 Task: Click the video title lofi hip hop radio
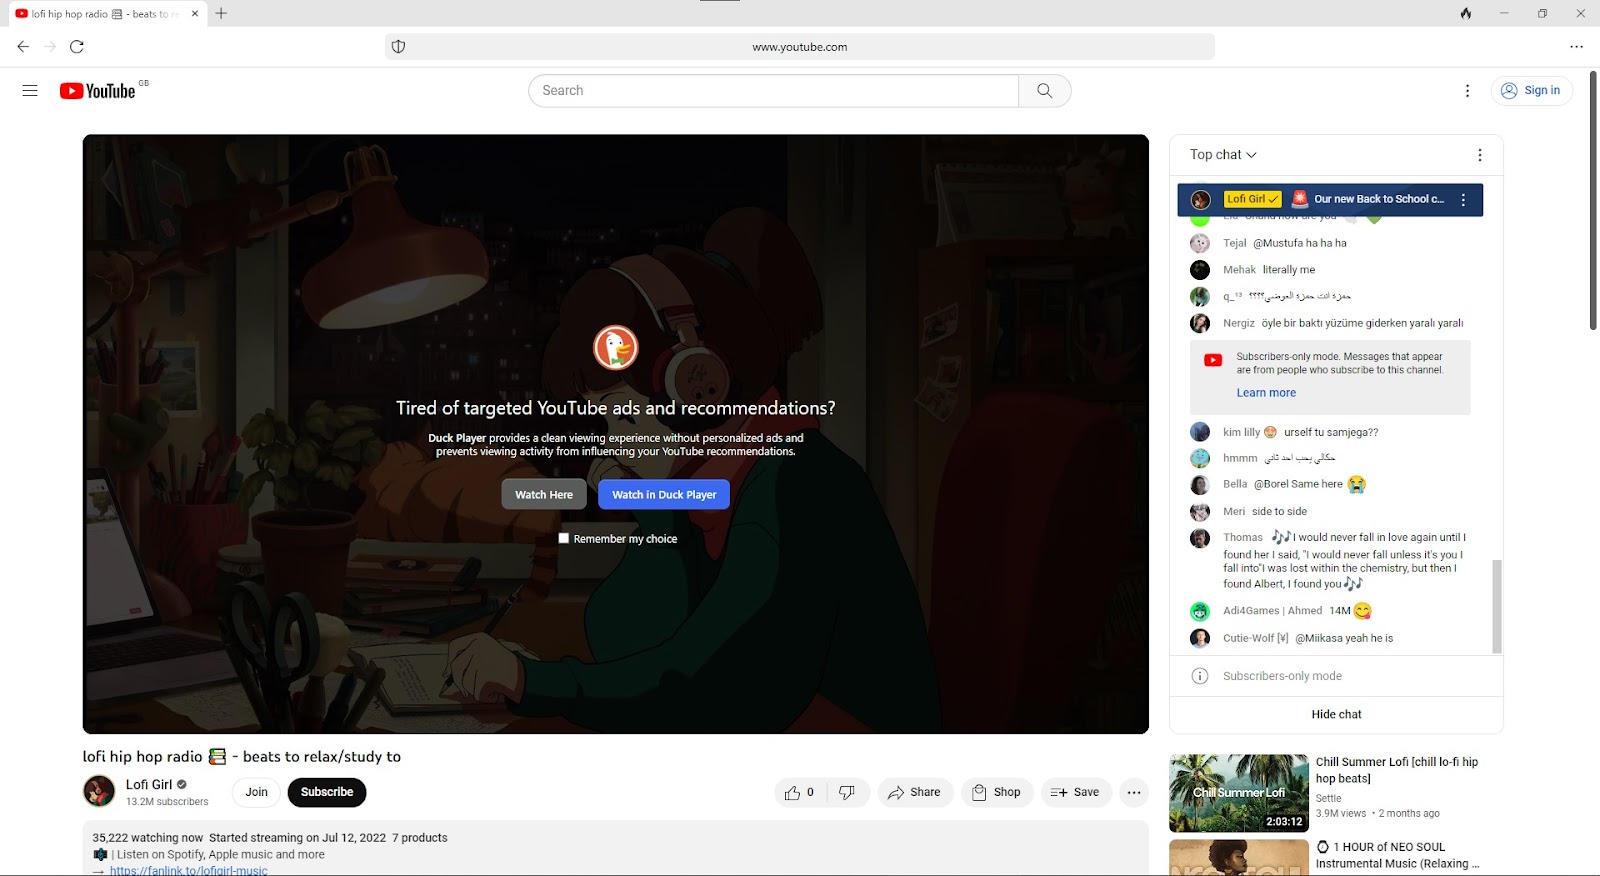(x=242, y=757)
